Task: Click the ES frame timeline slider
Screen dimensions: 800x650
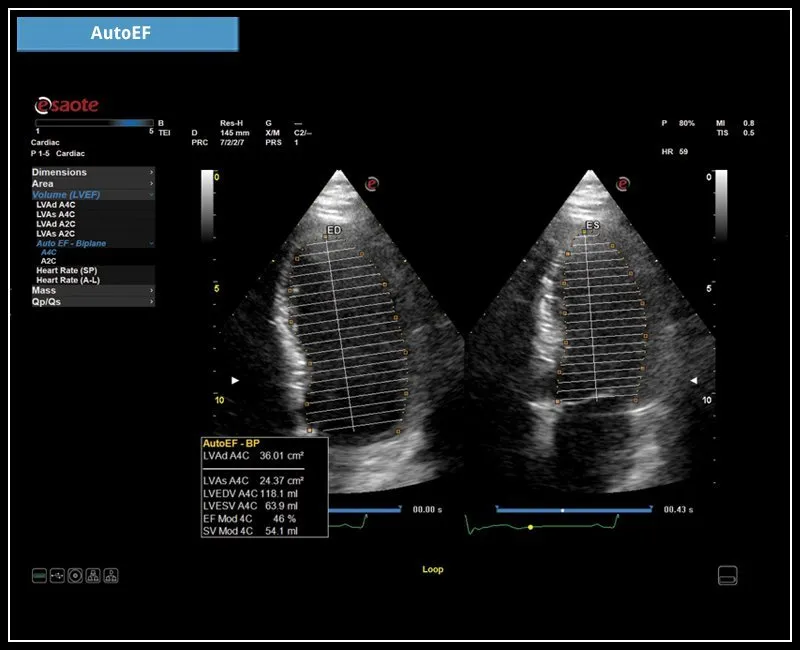Action: (563, 509)
